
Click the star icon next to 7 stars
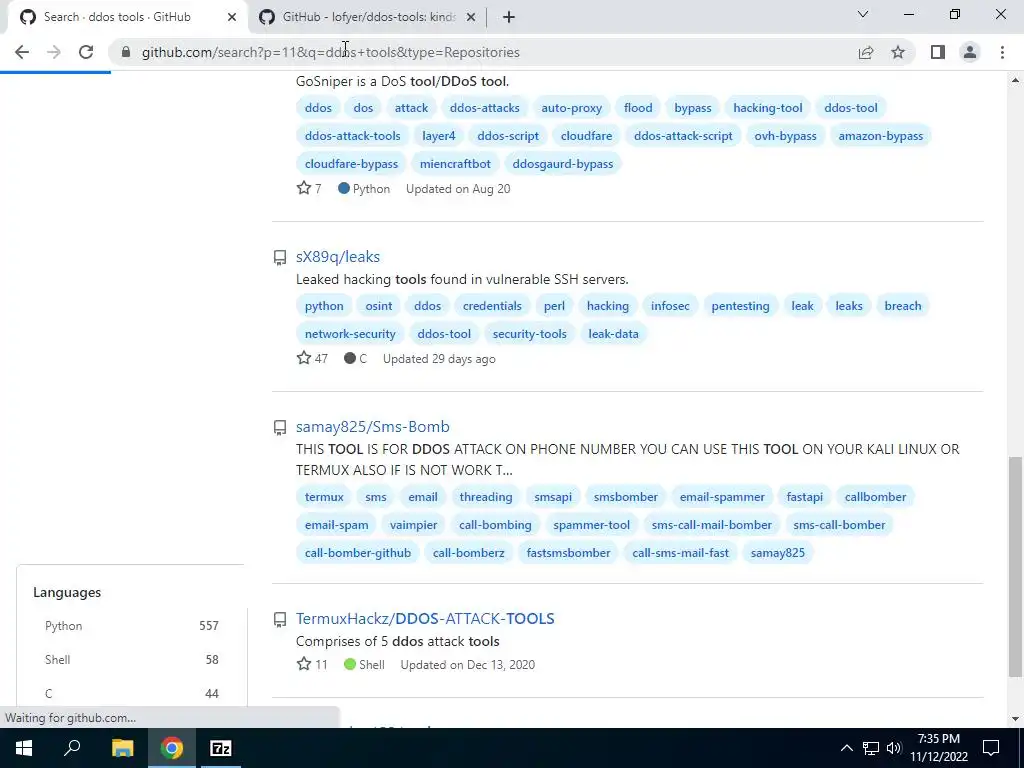[304, 188]
